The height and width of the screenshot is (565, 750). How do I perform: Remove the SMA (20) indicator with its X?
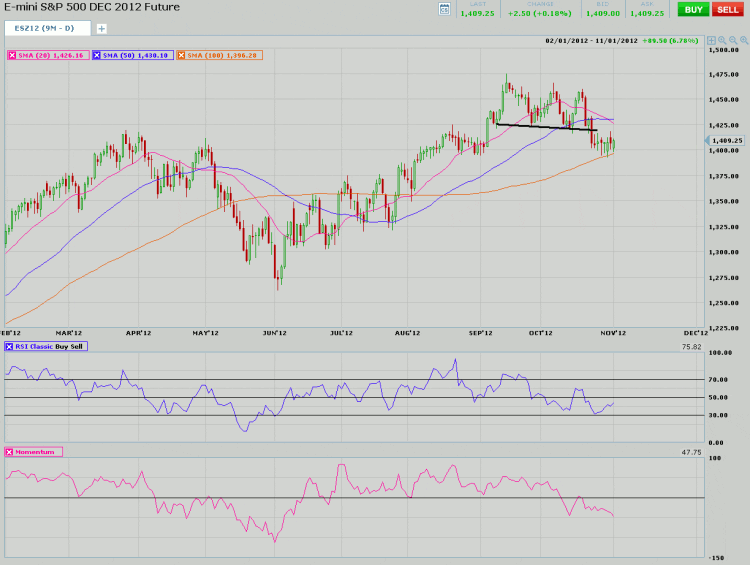12,55
